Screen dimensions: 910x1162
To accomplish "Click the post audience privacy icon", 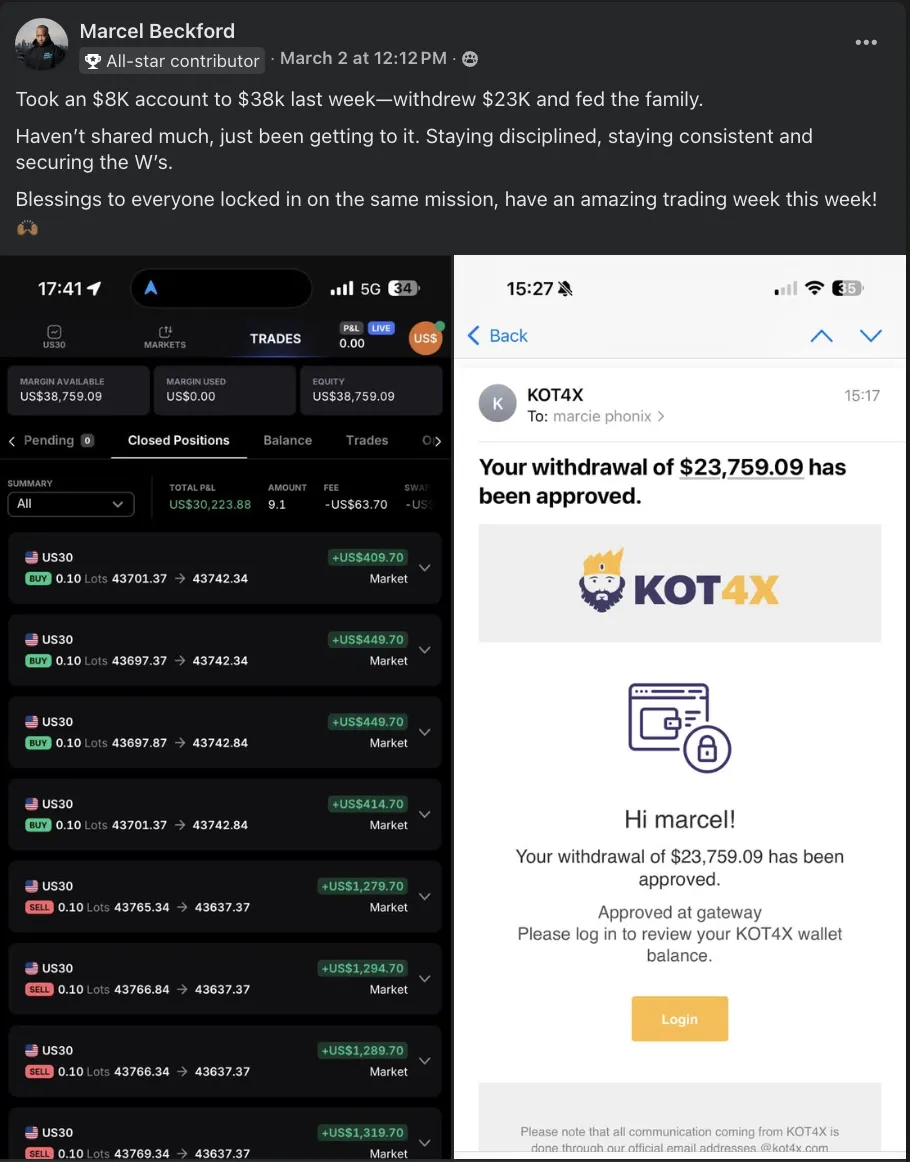I will (470, 59).
